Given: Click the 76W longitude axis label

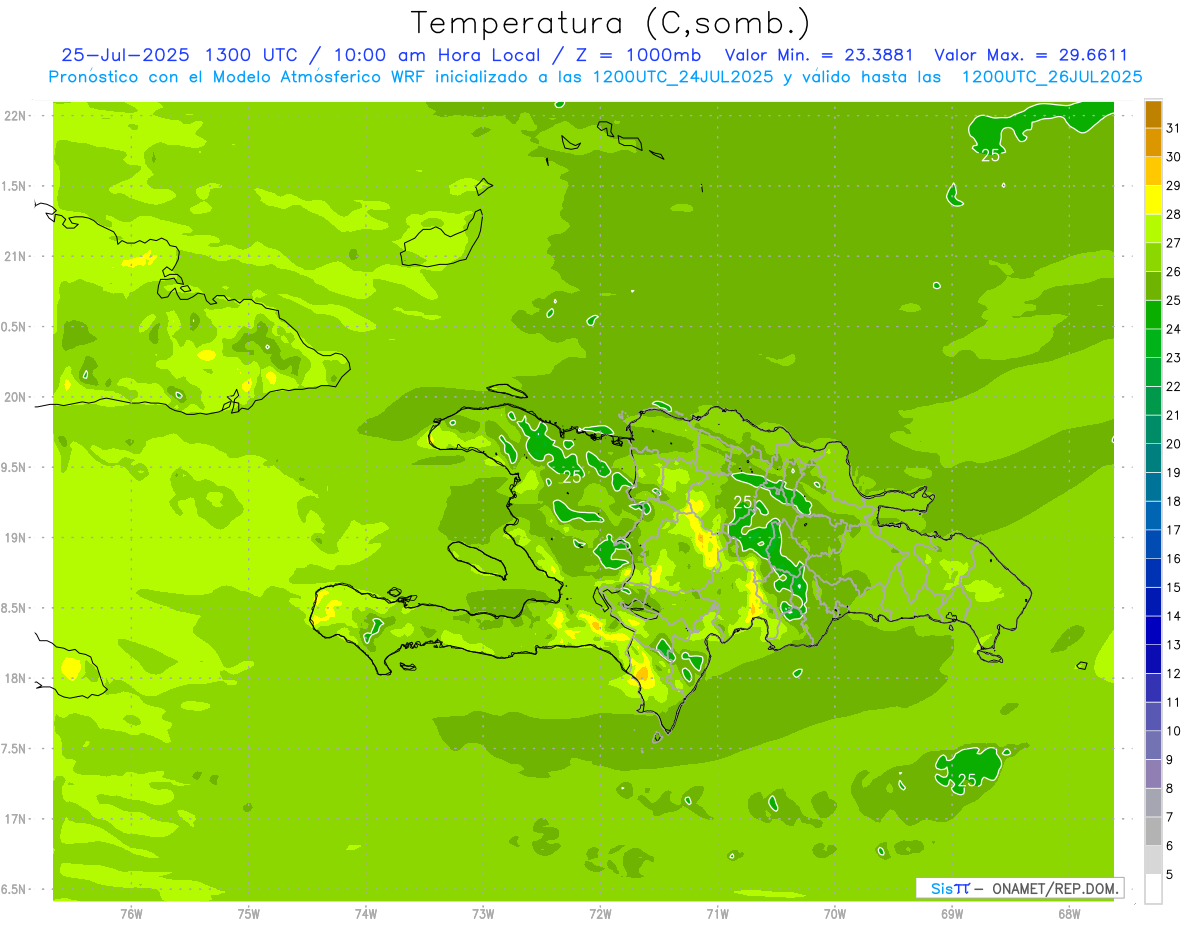Looking at the screenshot, I should 131,913.
